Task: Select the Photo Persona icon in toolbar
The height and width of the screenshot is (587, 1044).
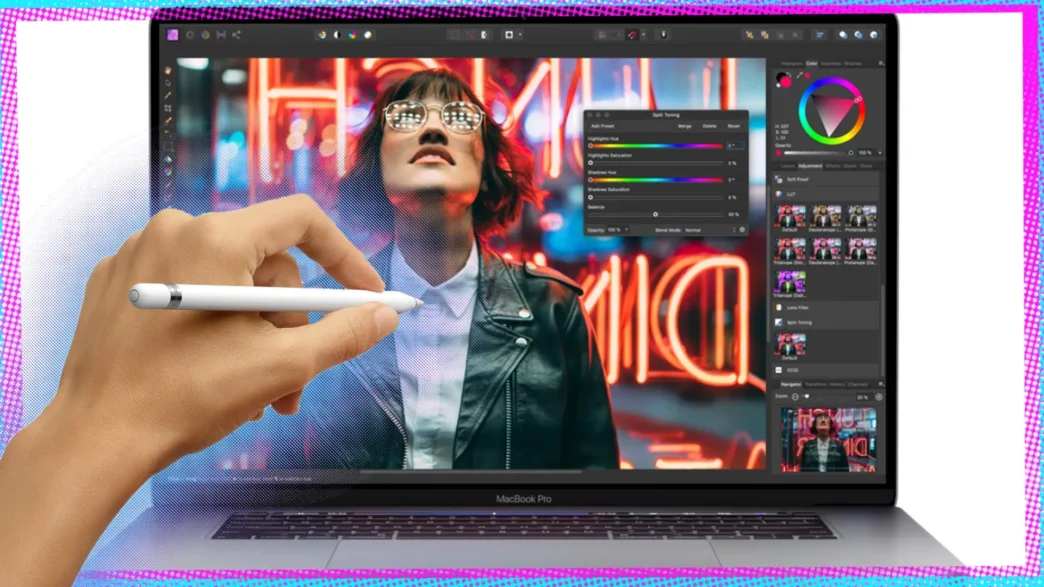Action: click(172, 35)
